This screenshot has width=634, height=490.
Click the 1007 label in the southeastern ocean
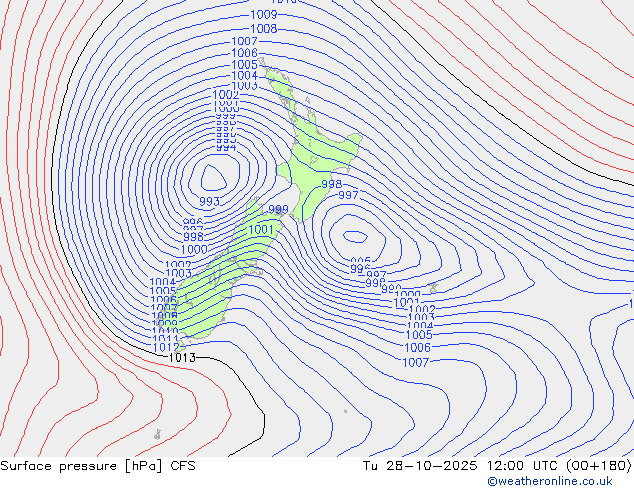point(416,362)
